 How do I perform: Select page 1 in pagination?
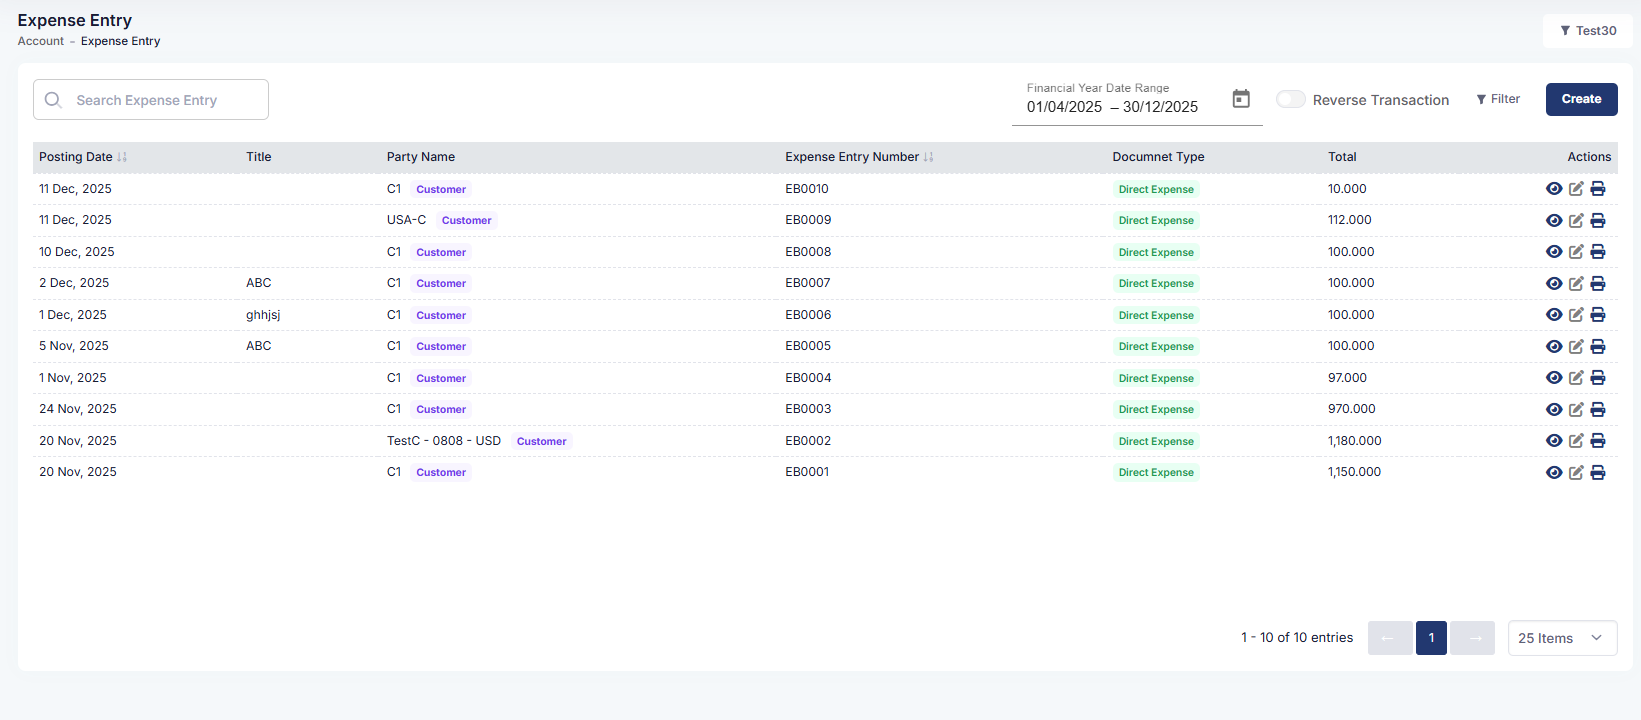tap(1431, 638)
